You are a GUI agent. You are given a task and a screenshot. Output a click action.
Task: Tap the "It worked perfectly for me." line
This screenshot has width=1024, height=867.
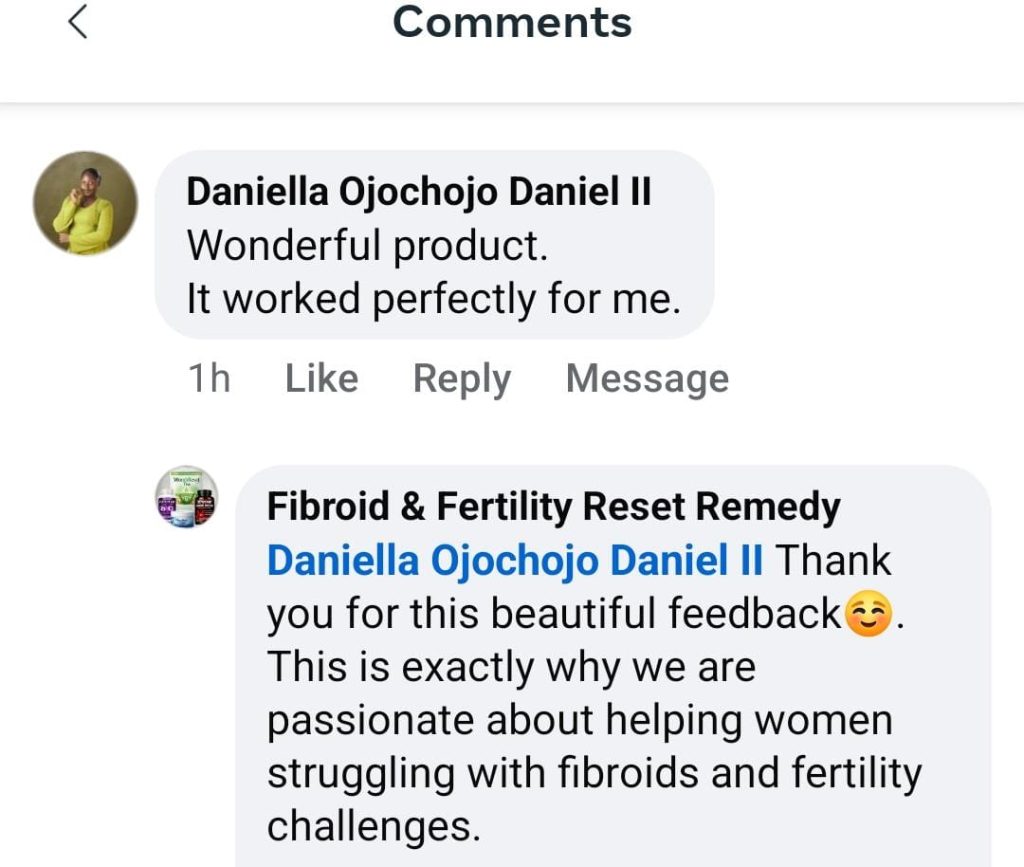point(434,299)
